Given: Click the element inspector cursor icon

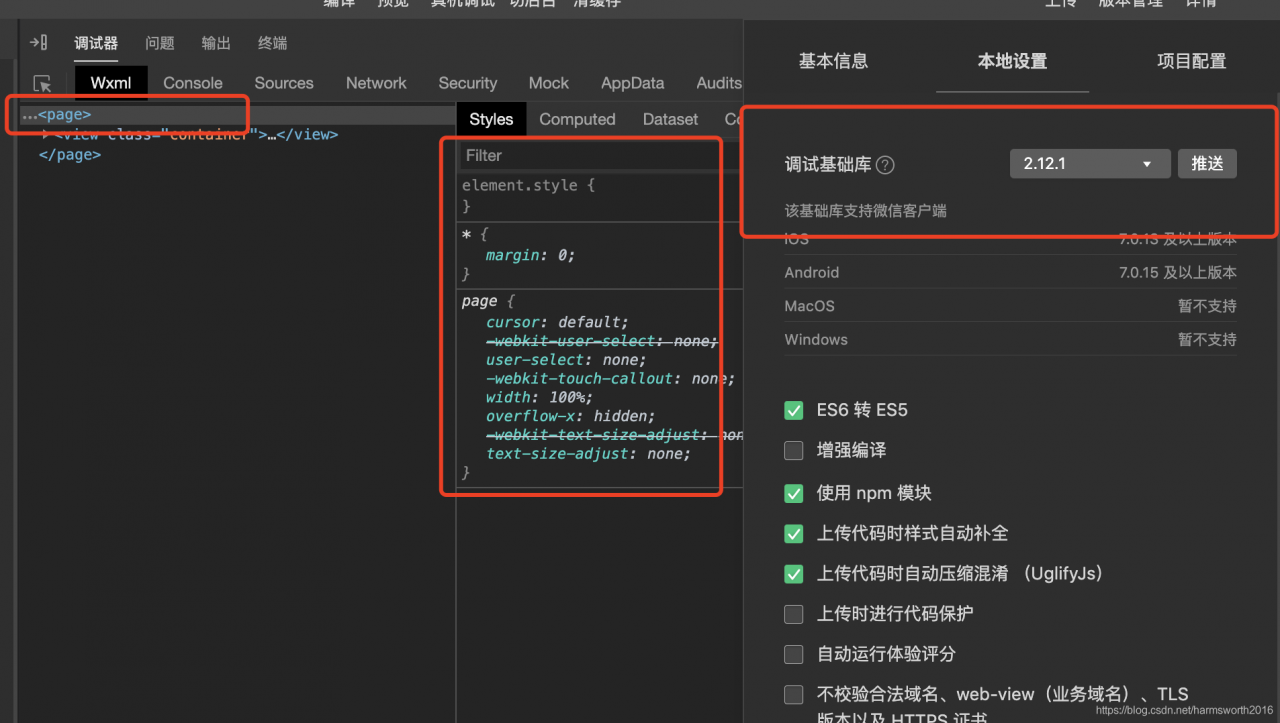Looking at the screenshot, I should click(42, 84).
